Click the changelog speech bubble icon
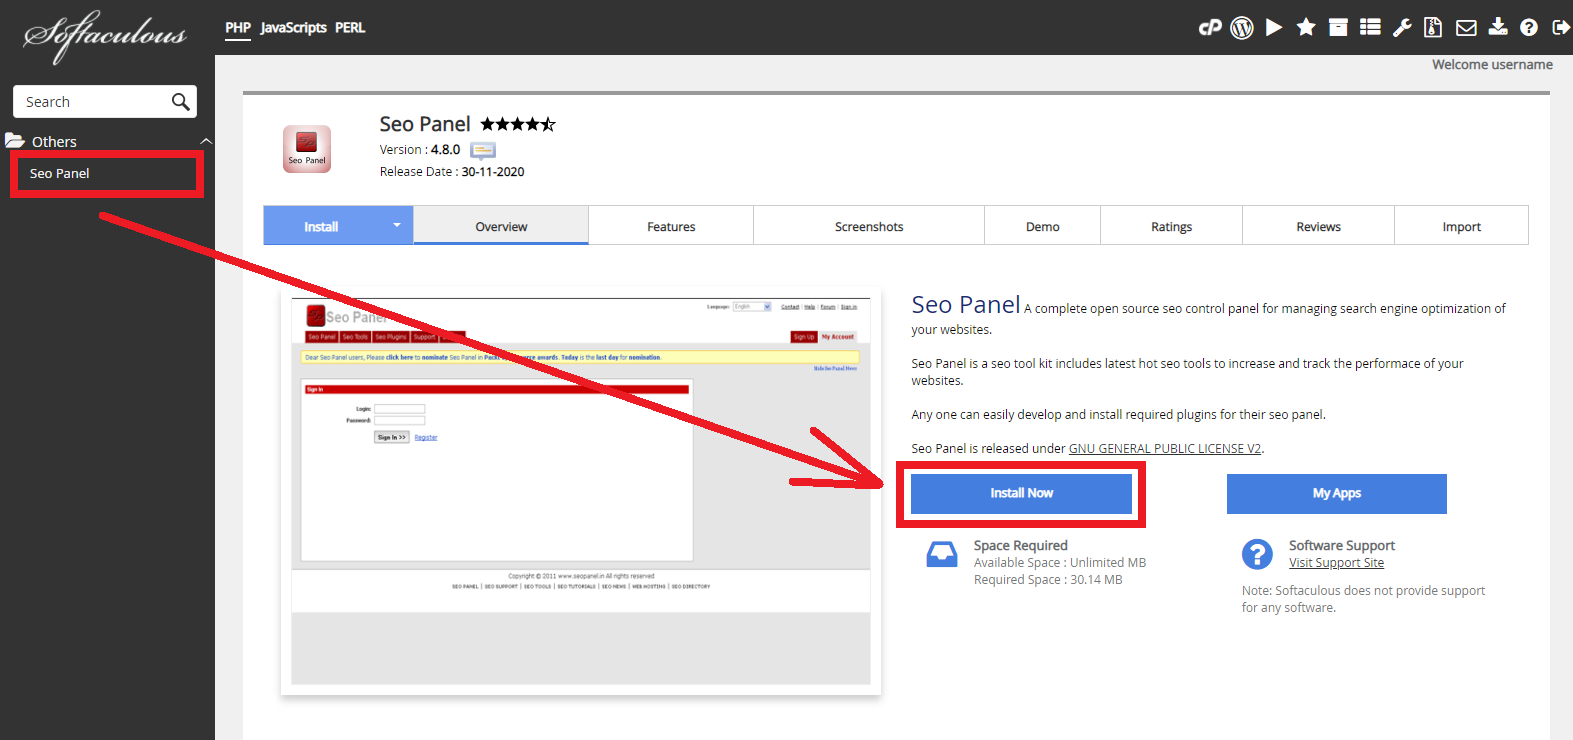This screenshot has height=740, width=1573. pyautogui.click(x=483, y=151)
